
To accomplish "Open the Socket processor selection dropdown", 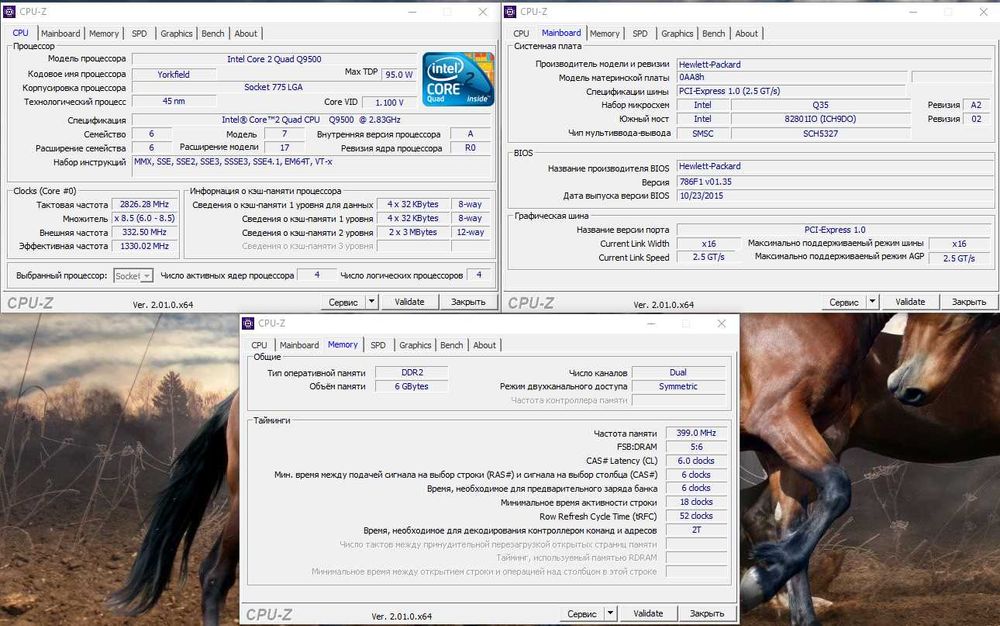I will 133,275.
